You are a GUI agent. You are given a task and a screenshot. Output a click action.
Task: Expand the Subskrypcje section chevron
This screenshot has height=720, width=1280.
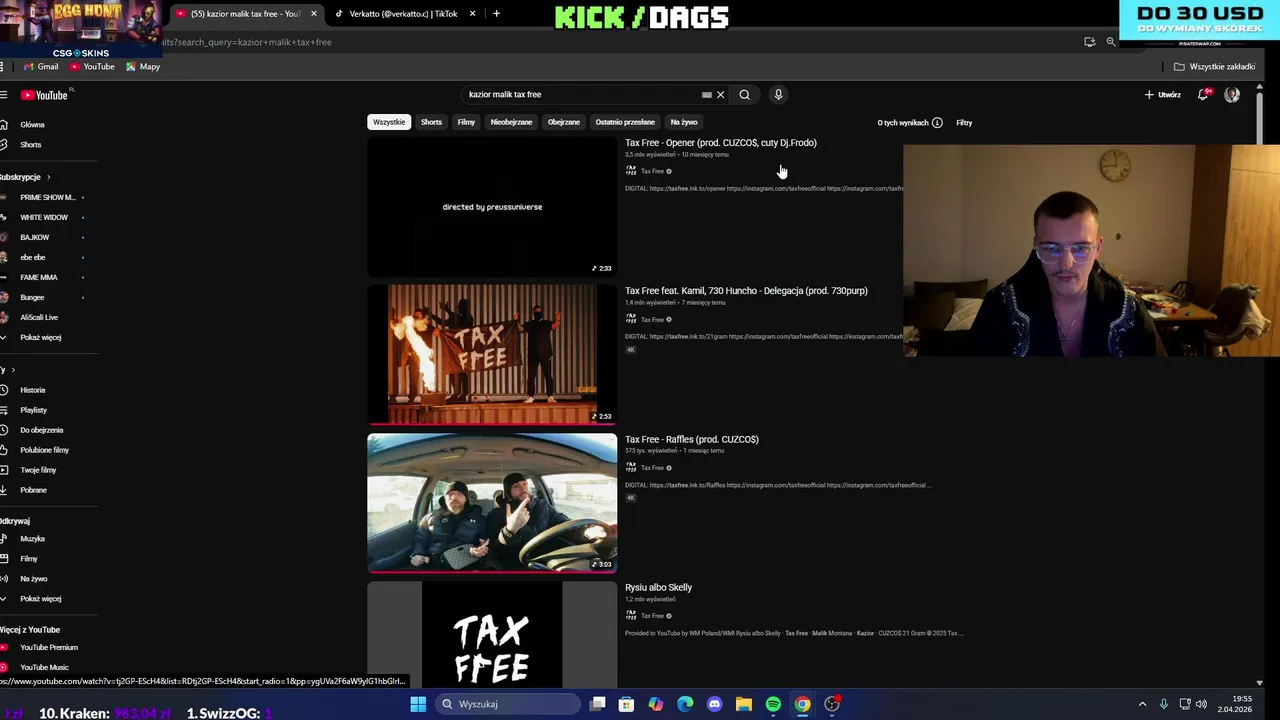tap(48, 177)
